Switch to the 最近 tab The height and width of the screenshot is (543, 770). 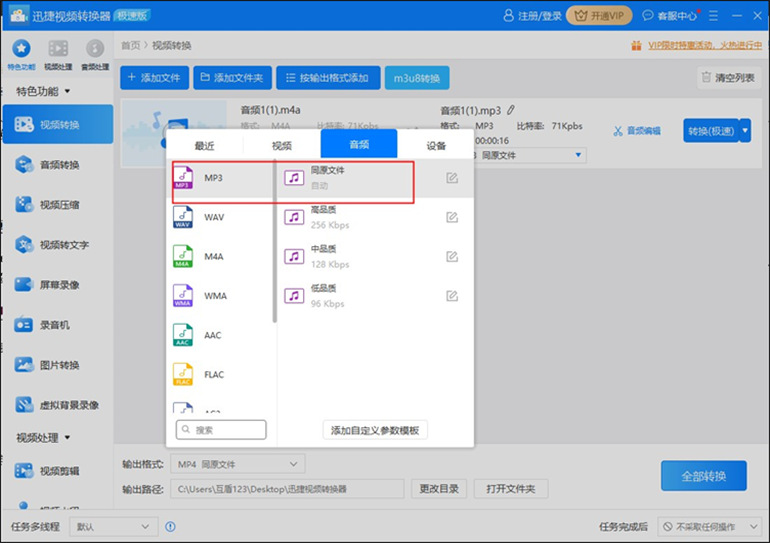click(204, 145)
